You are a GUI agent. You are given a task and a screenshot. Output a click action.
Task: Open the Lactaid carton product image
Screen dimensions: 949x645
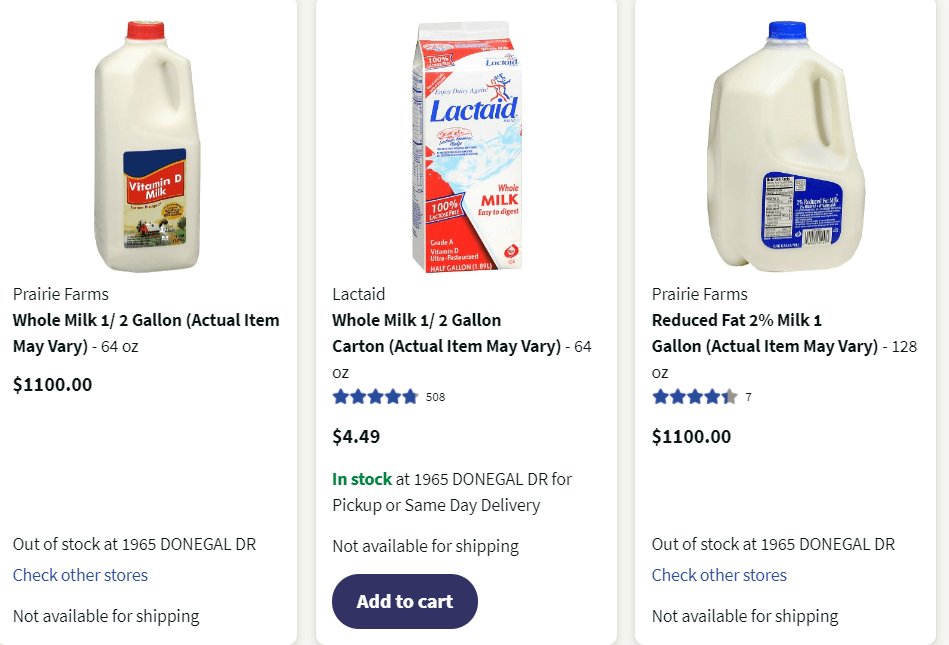point(467,147)
